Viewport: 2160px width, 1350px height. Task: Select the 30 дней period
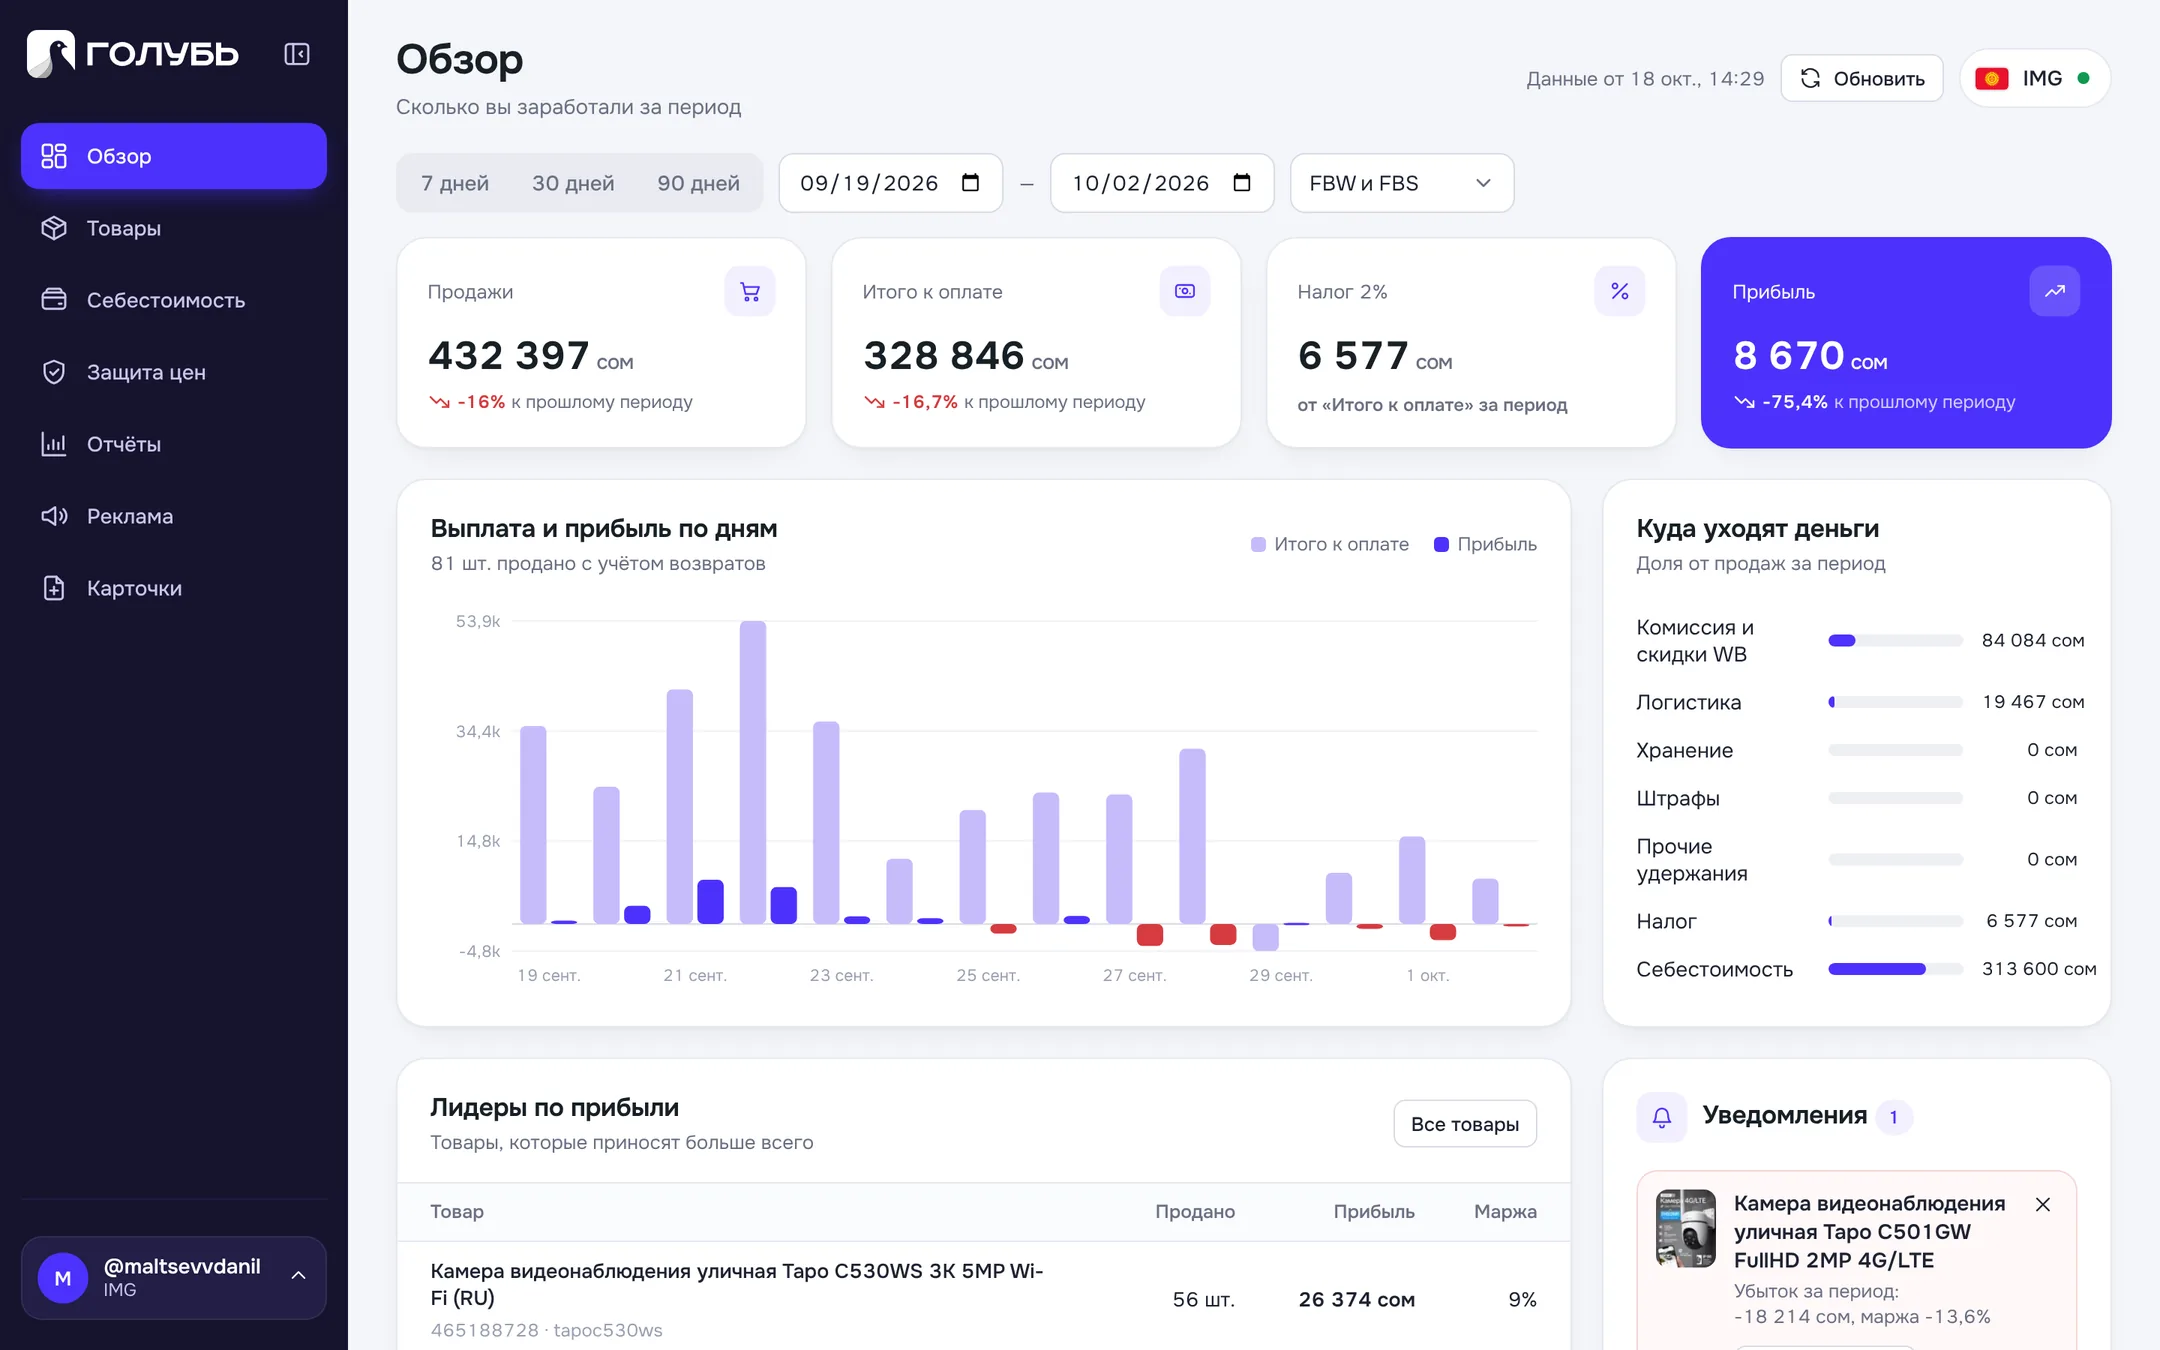pyautogui.click(x=573, y=183)
